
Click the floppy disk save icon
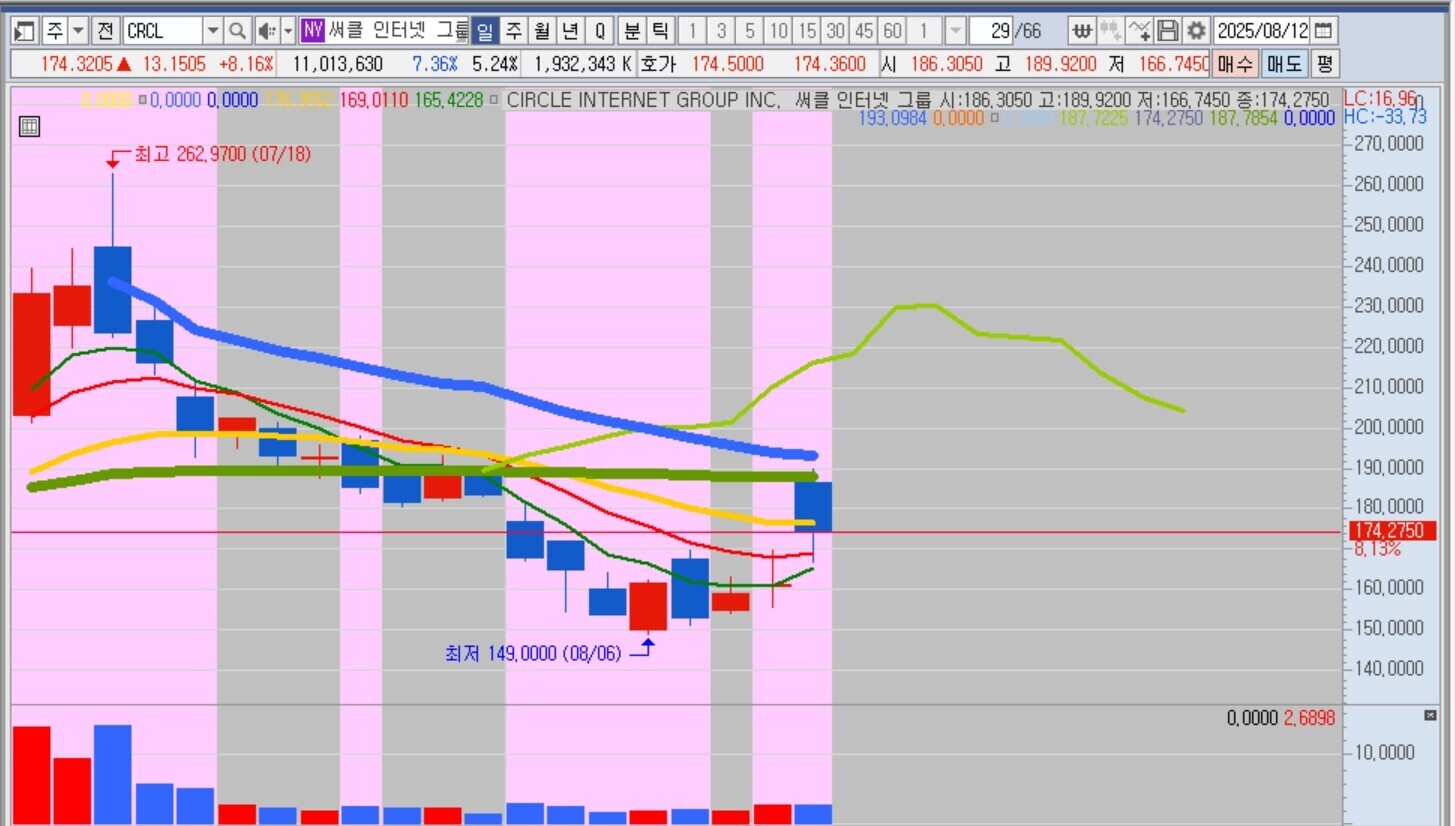tap(1167, 31)
